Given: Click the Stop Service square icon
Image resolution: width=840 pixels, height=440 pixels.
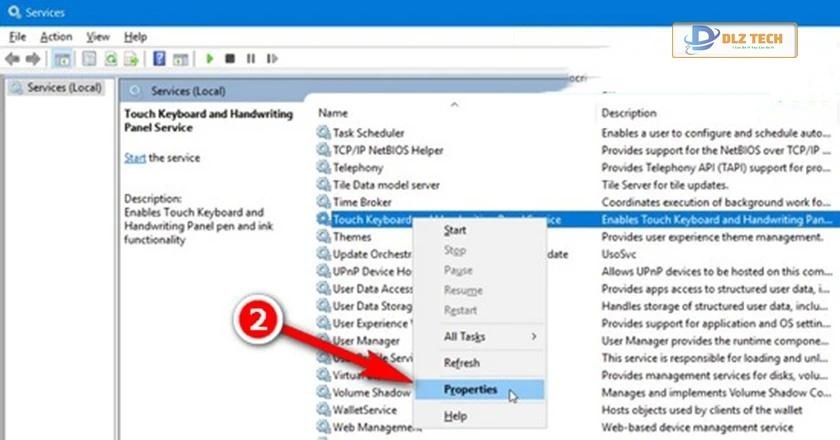Looking at the screenshot, I should (230, 59).
